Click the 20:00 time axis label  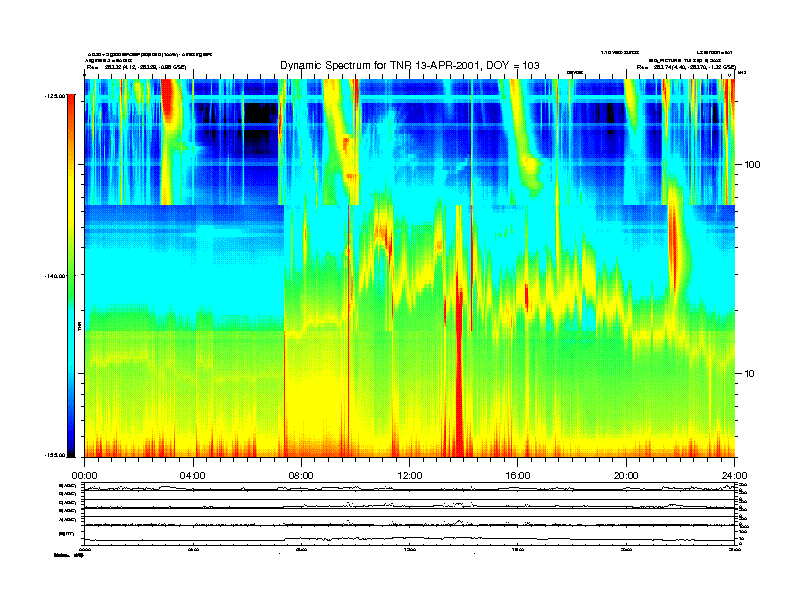[x=626, y=476]
